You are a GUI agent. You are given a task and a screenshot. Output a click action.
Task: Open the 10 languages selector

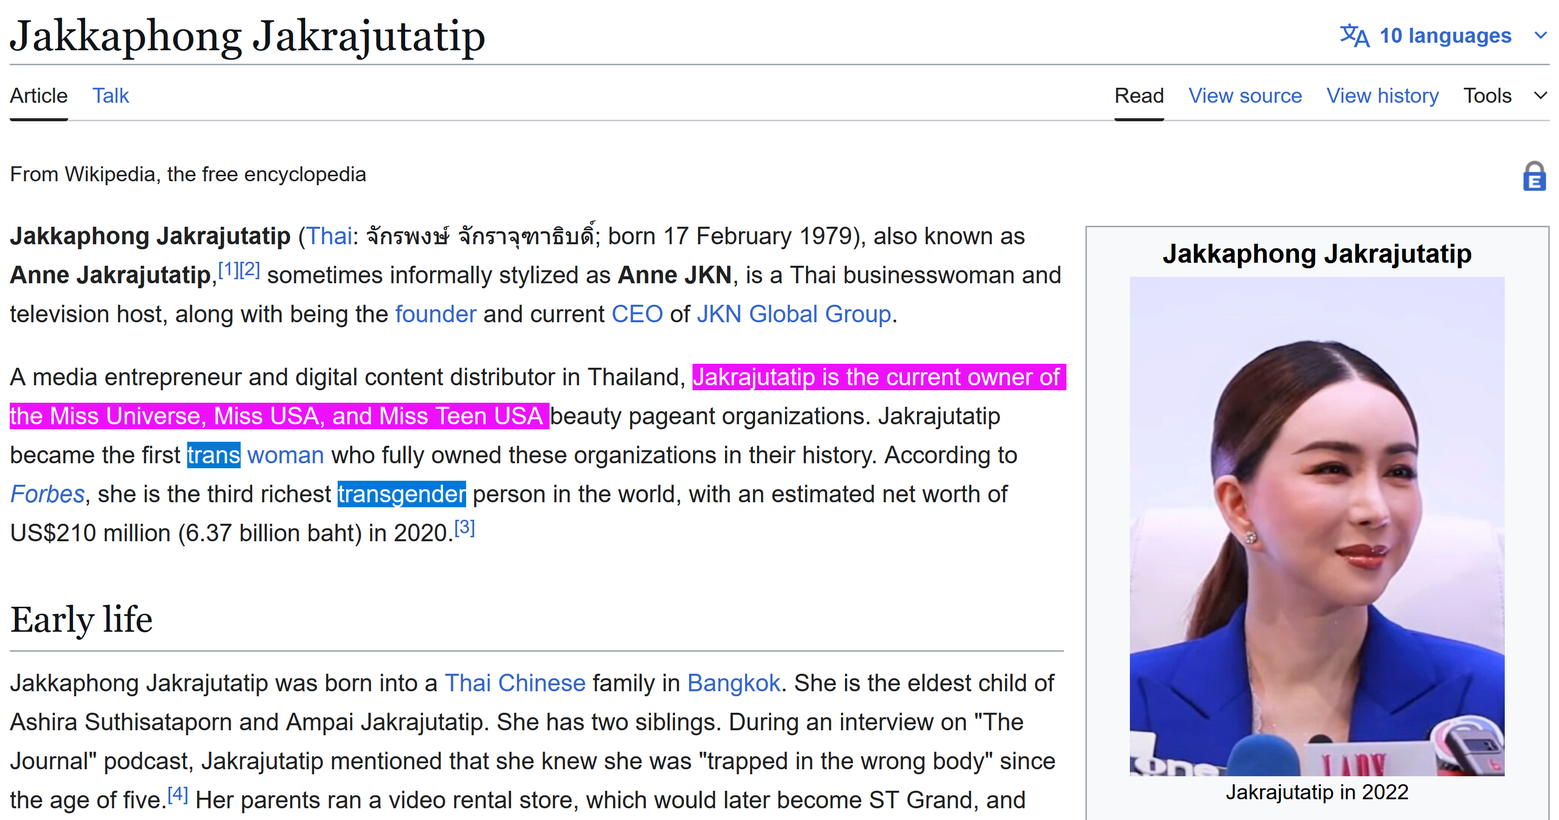pos(1444,36)
